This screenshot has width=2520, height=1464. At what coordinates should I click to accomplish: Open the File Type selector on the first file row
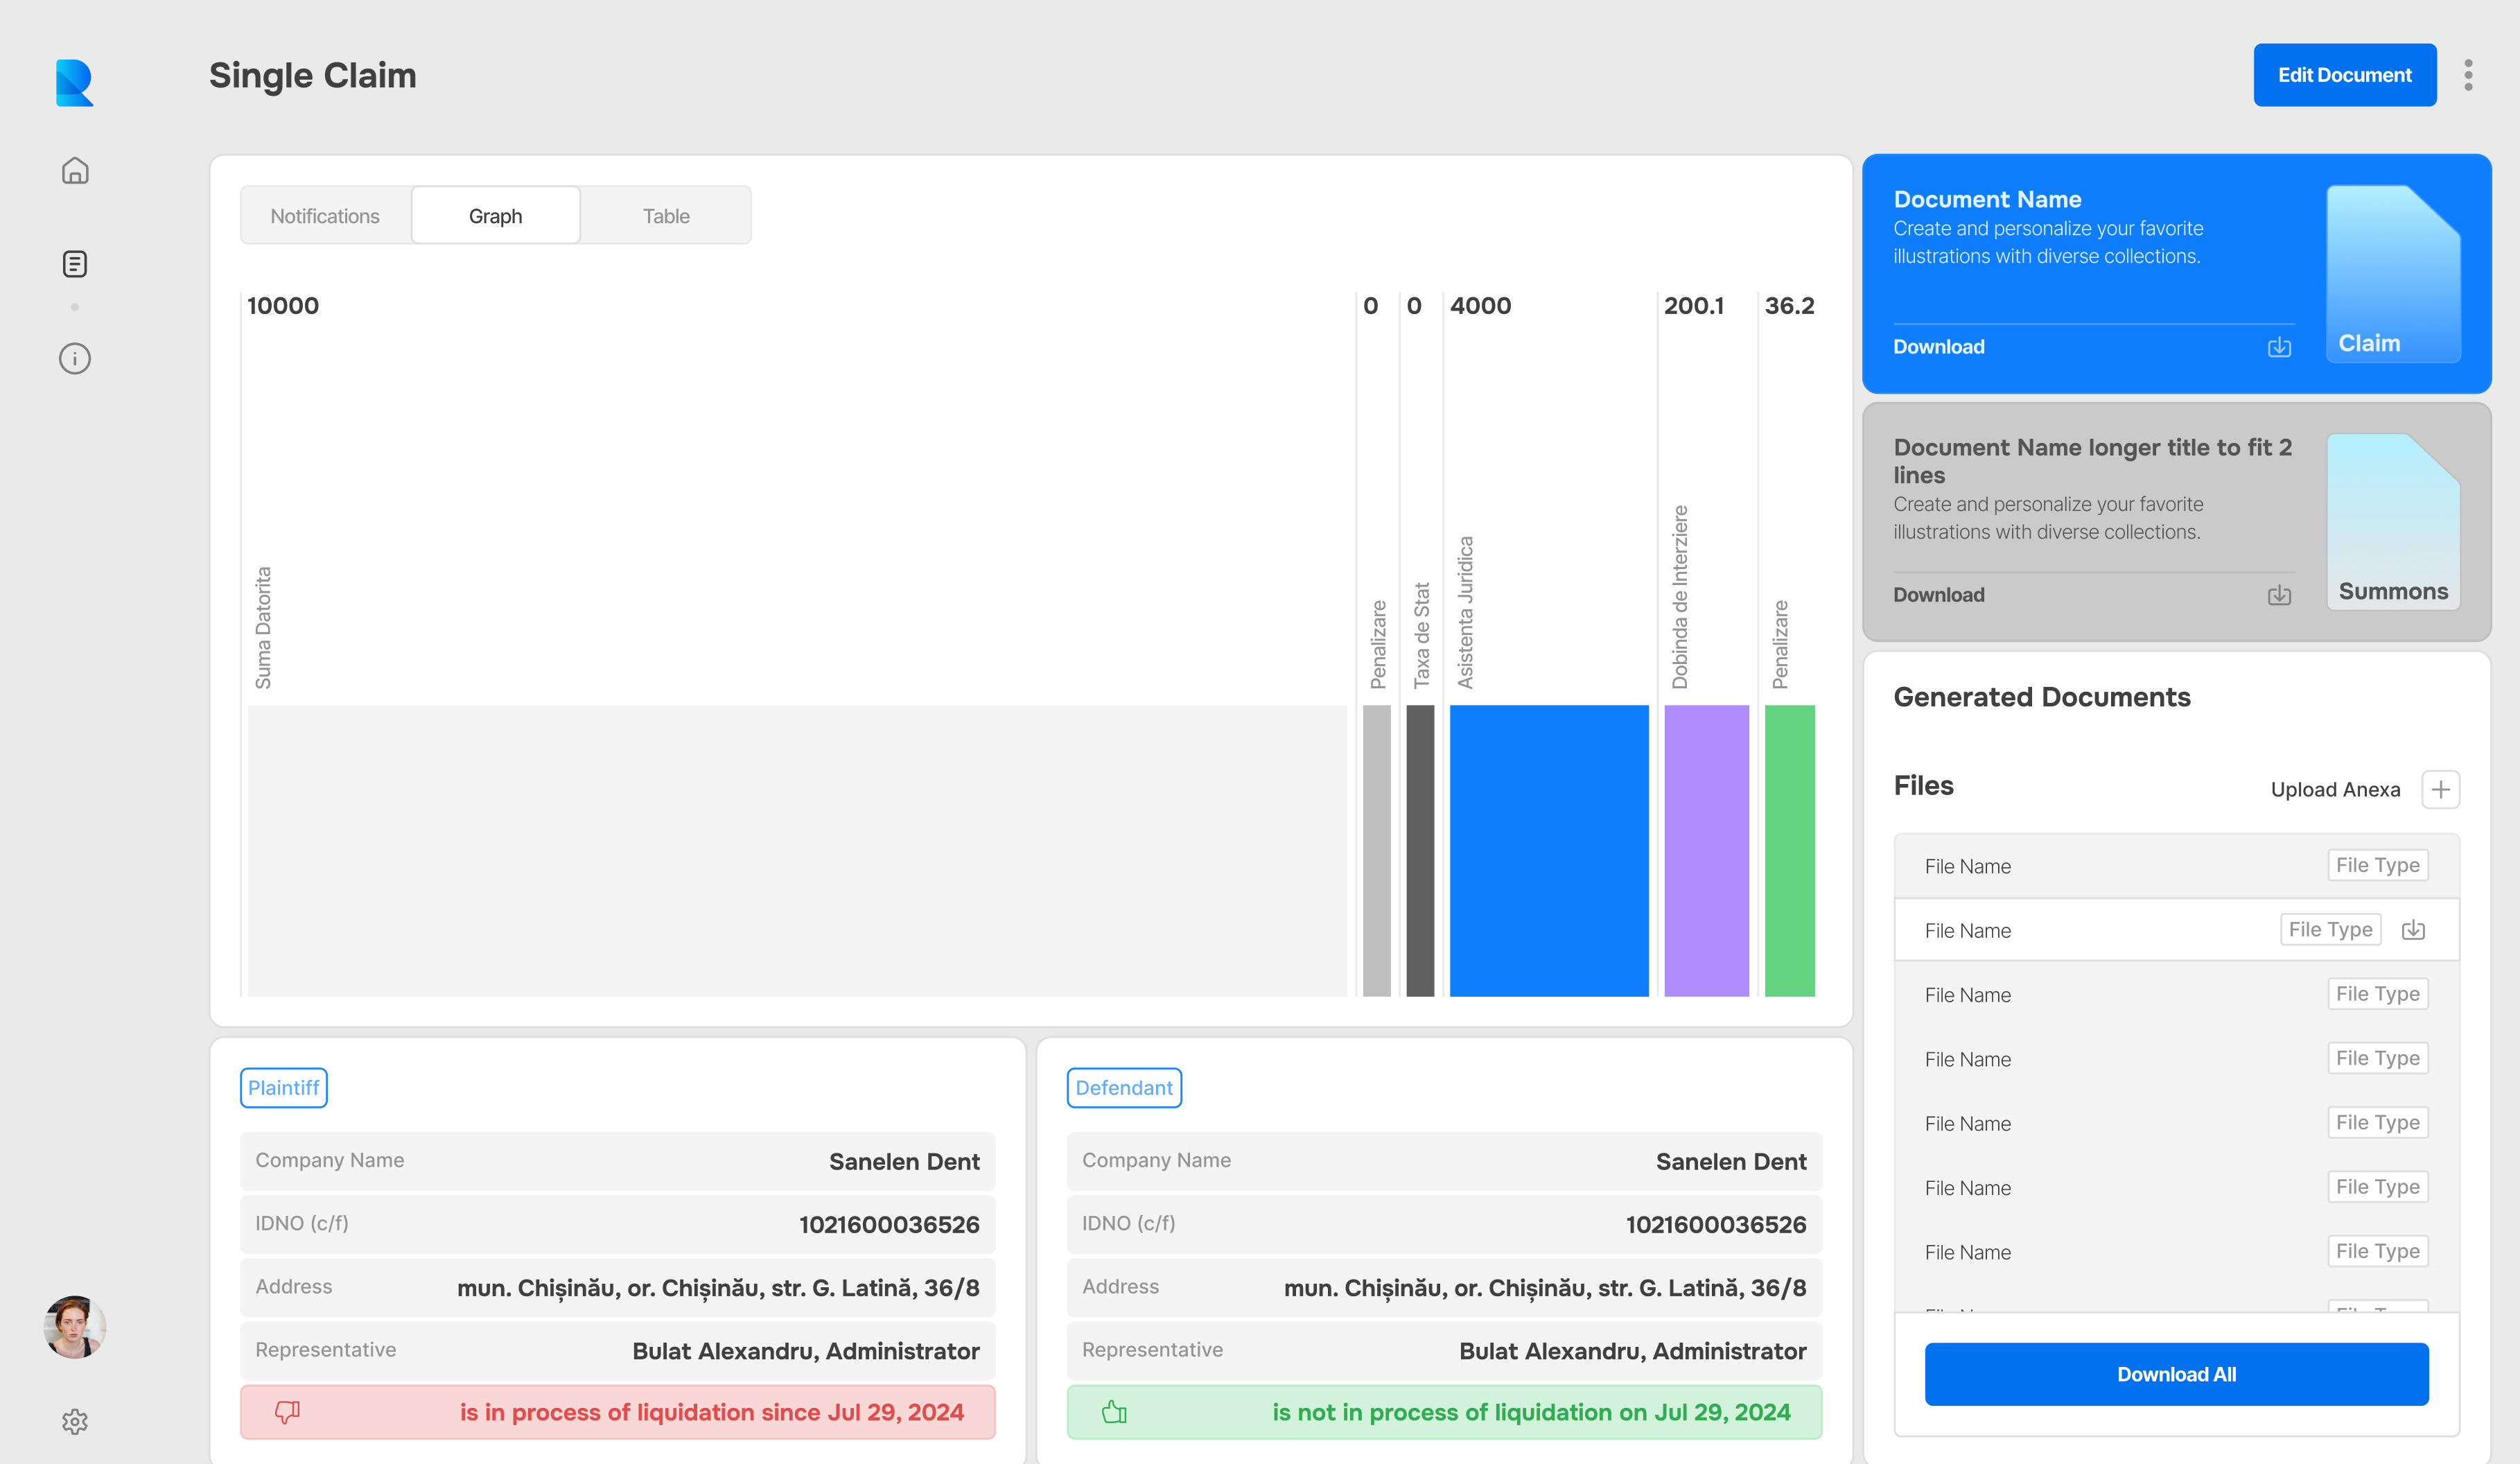click(x=2378, y=865)
